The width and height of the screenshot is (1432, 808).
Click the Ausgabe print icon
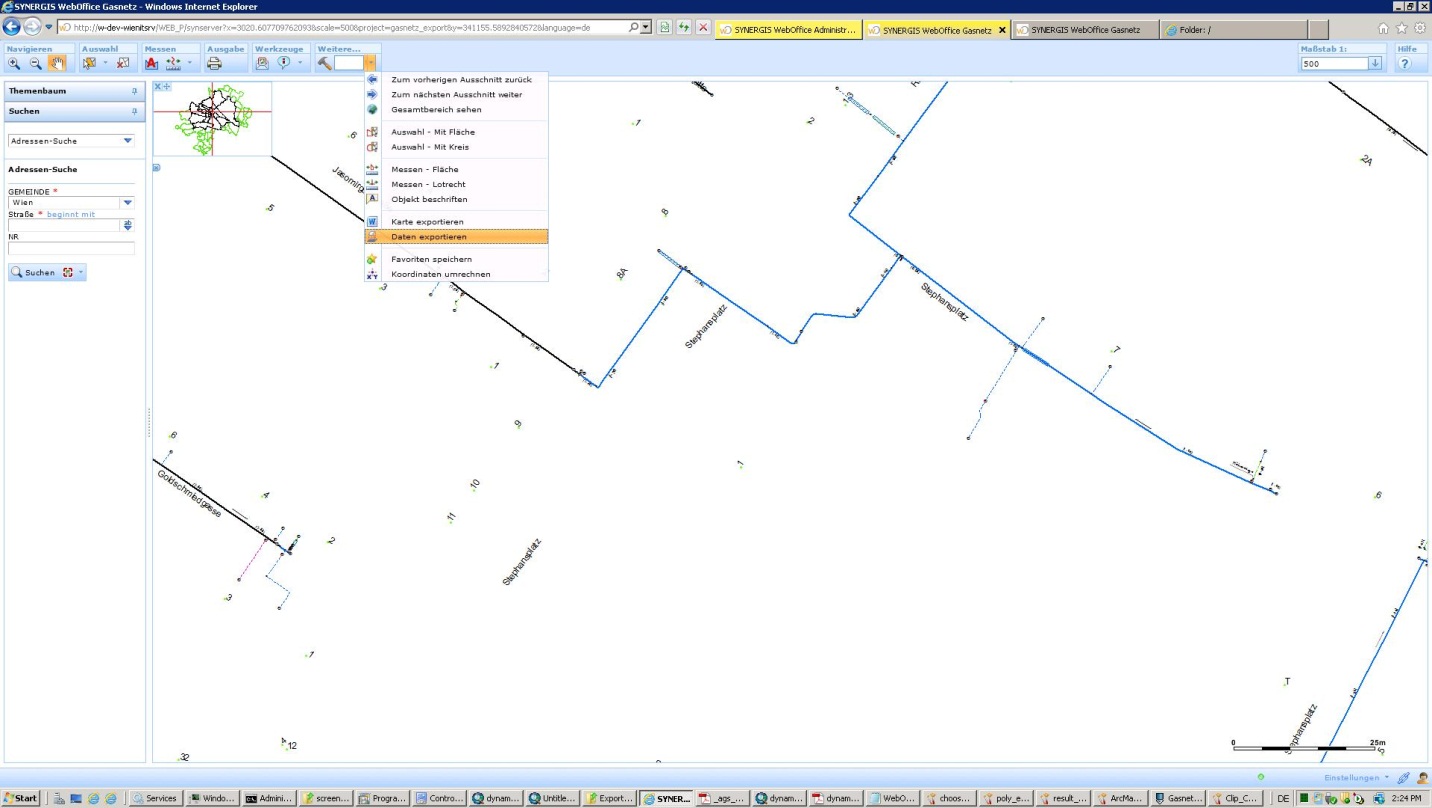pyautogui.click(x=214, y=63)
